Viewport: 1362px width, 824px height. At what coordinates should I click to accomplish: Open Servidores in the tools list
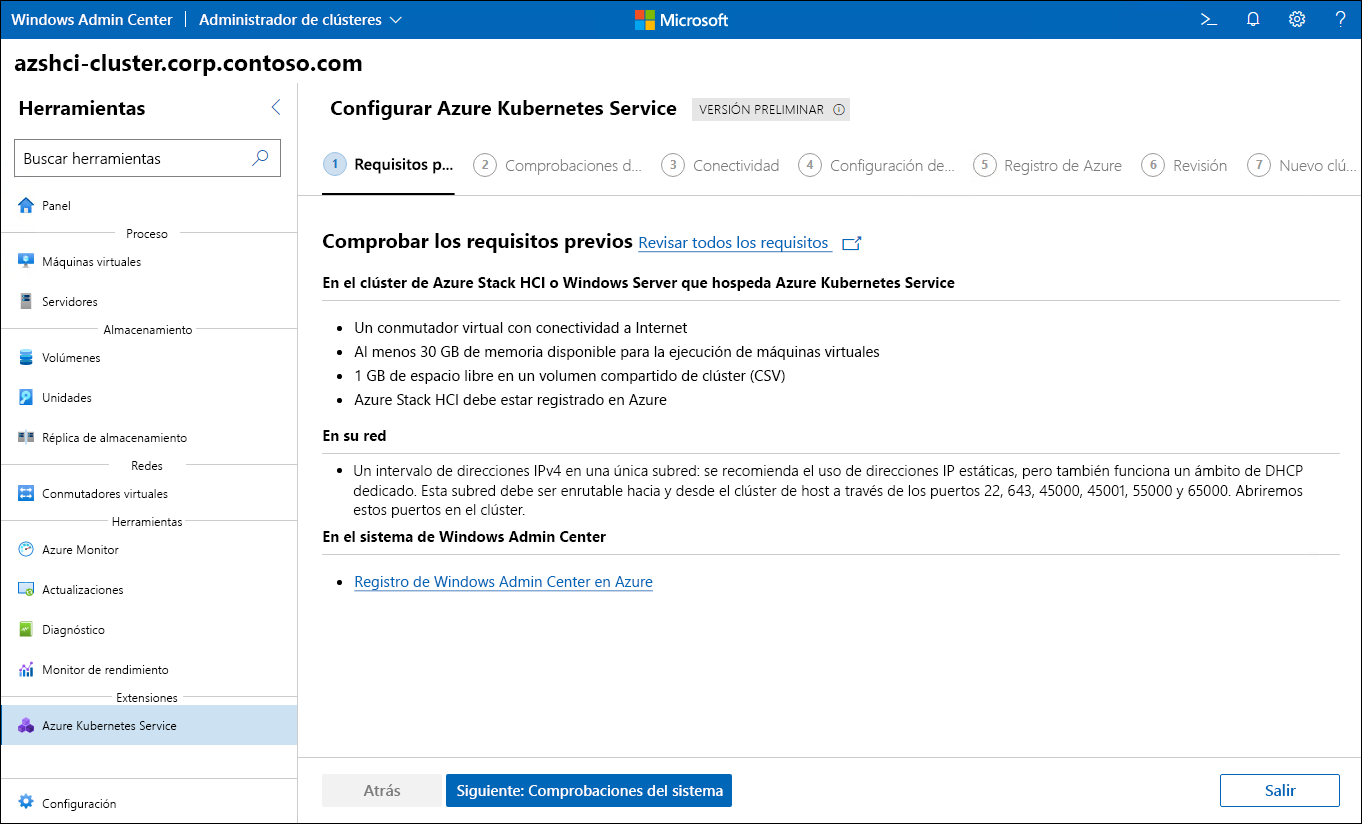(149, 301)
